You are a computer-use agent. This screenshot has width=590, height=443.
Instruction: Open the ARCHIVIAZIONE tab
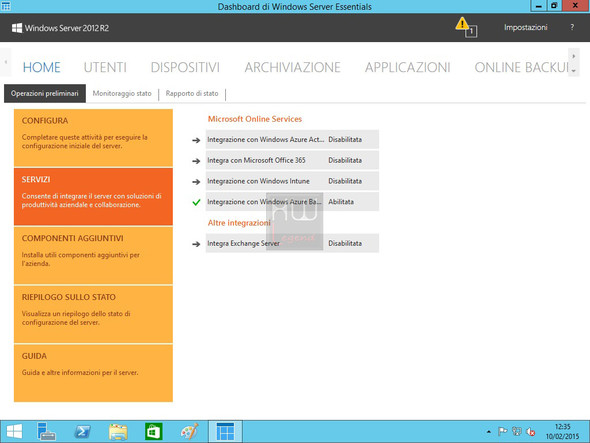point(292,67)
